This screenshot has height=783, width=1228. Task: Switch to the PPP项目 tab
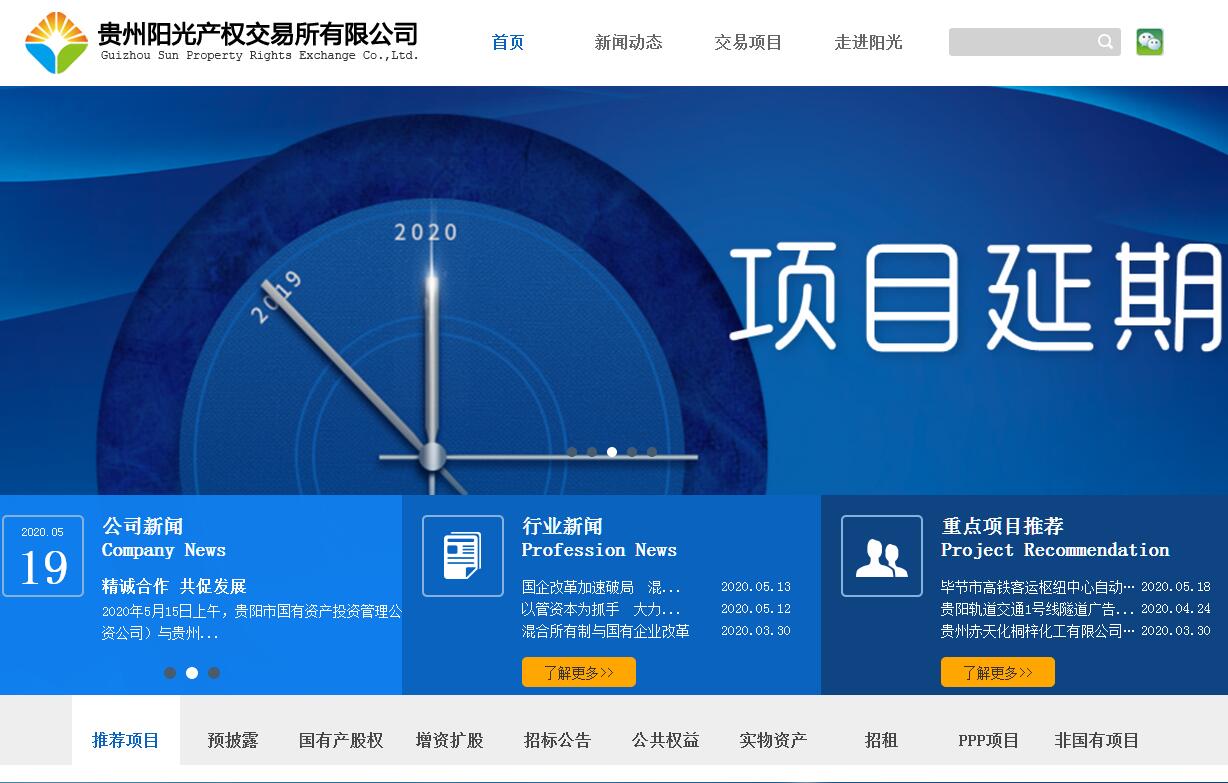click(x=988, y=740)
